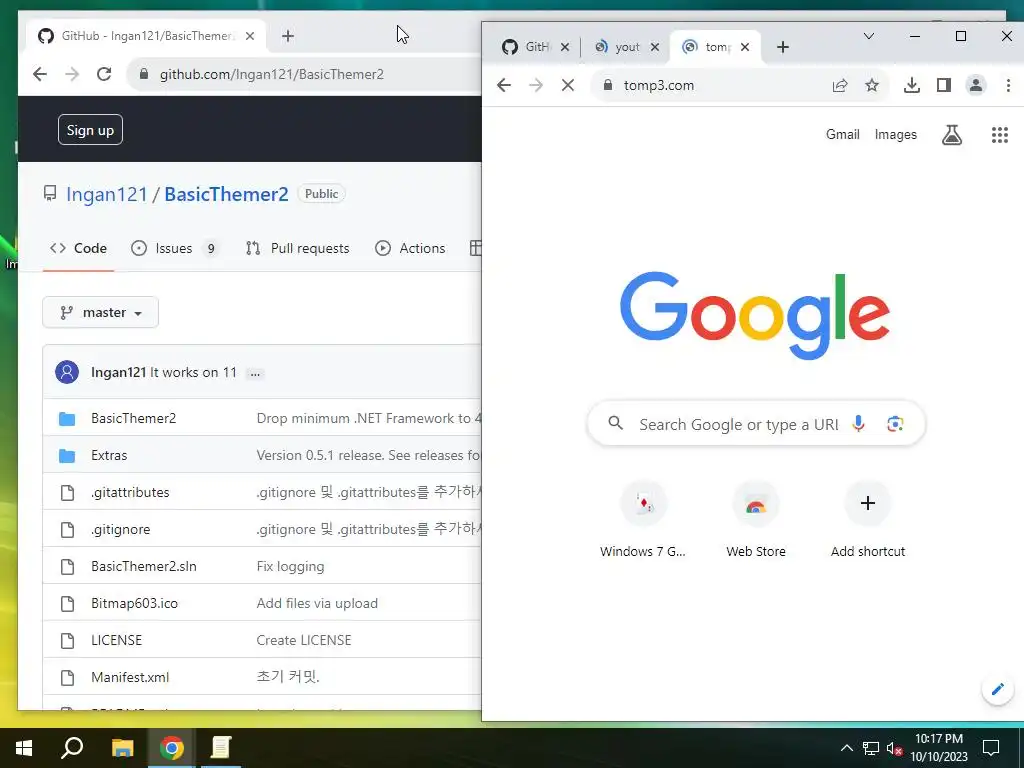Open notepad script icon on taskbar
Image resolution: width=1024 pixels, height=768 pixels.
tap(221, 748)
